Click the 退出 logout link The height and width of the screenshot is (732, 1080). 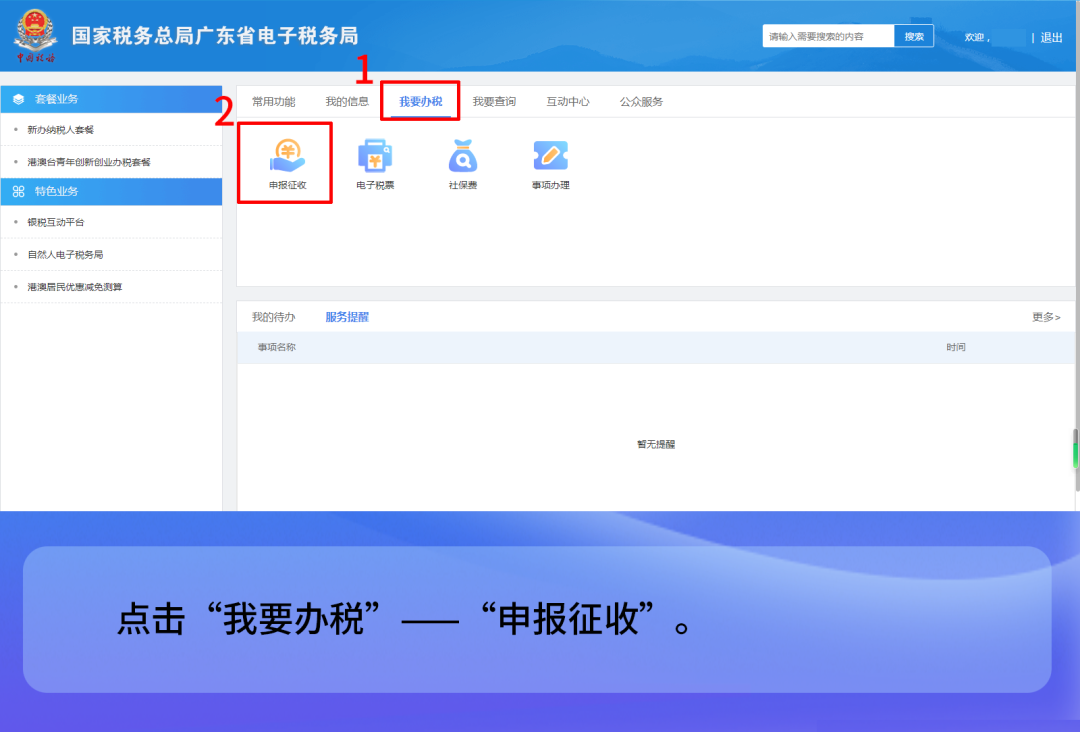[1051, 37]
